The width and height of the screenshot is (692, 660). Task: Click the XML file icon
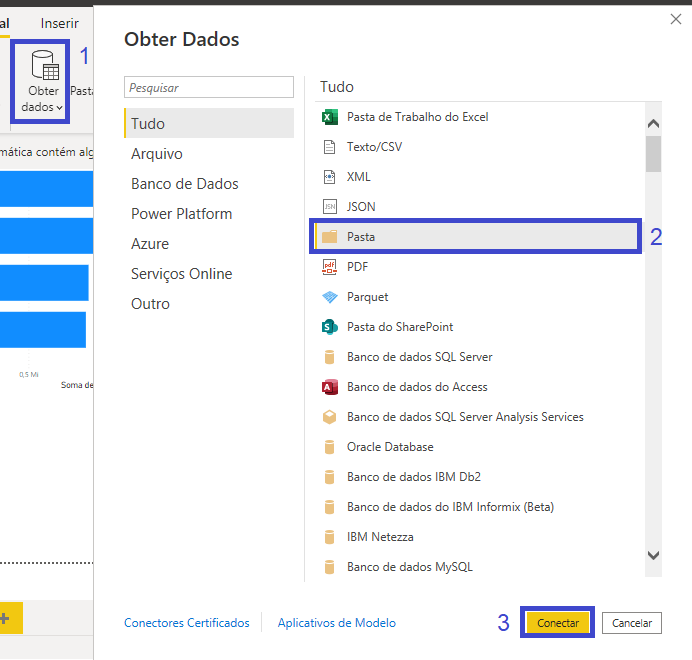pyautogui.click(x=329, y=177)
